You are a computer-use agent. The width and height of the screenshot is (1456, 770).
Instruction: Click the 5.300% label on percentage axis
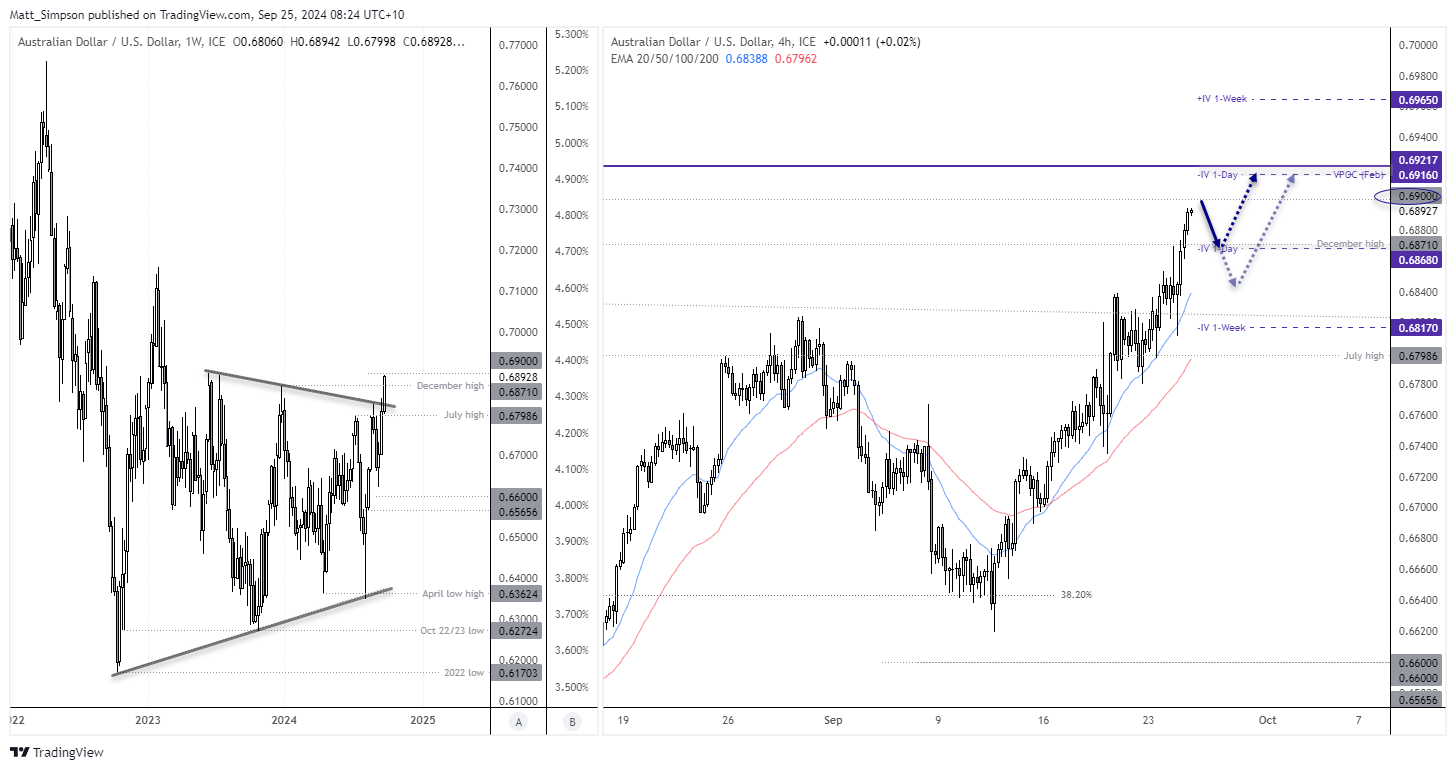click(x=571, y=34)
